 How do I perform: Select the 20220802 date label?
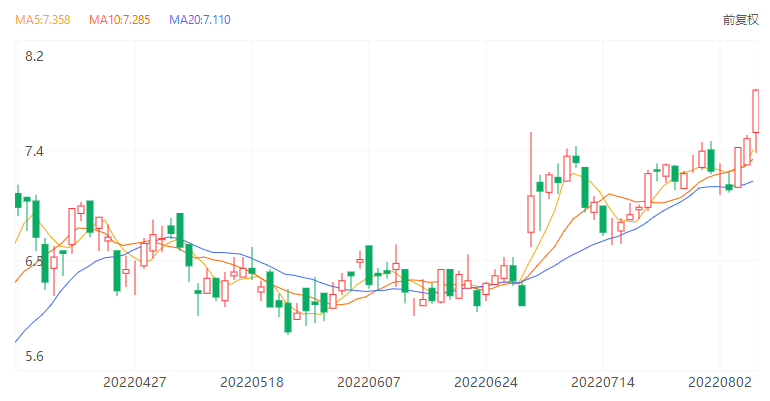click(x=720, y=382)
